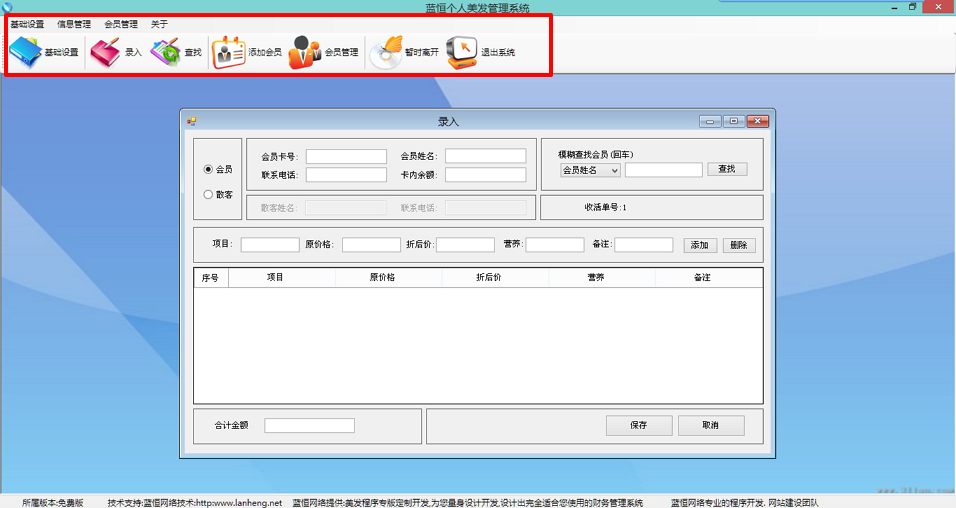Click the 暂时离开 disc icon
The width and height of the screenshot is (956, 508).
point(386,52)
